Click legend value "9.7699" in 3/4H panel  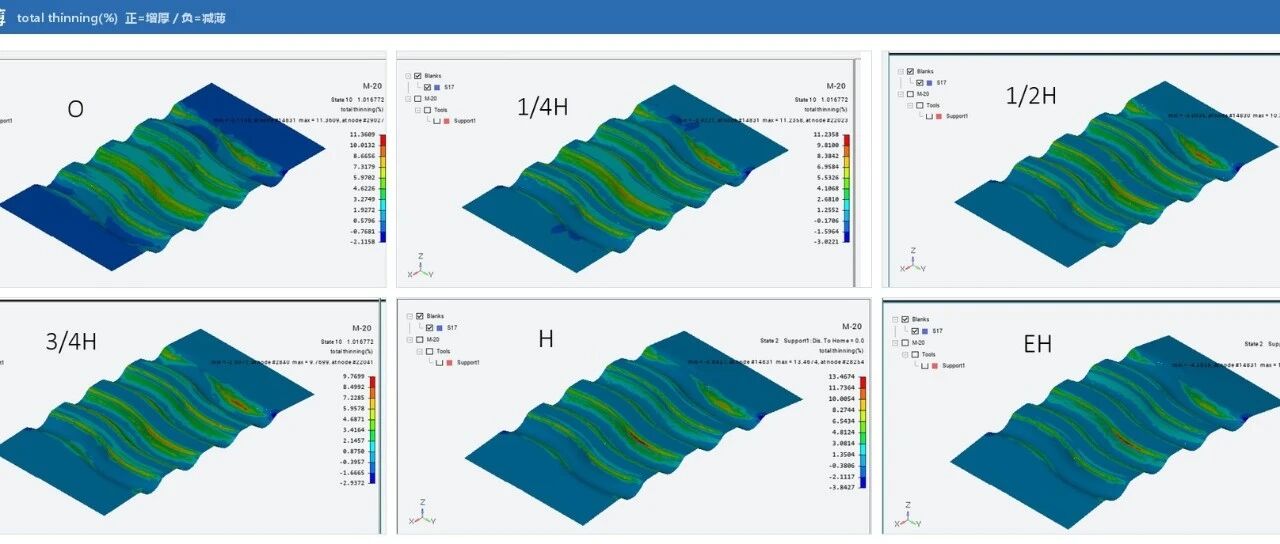pos(354,377)
